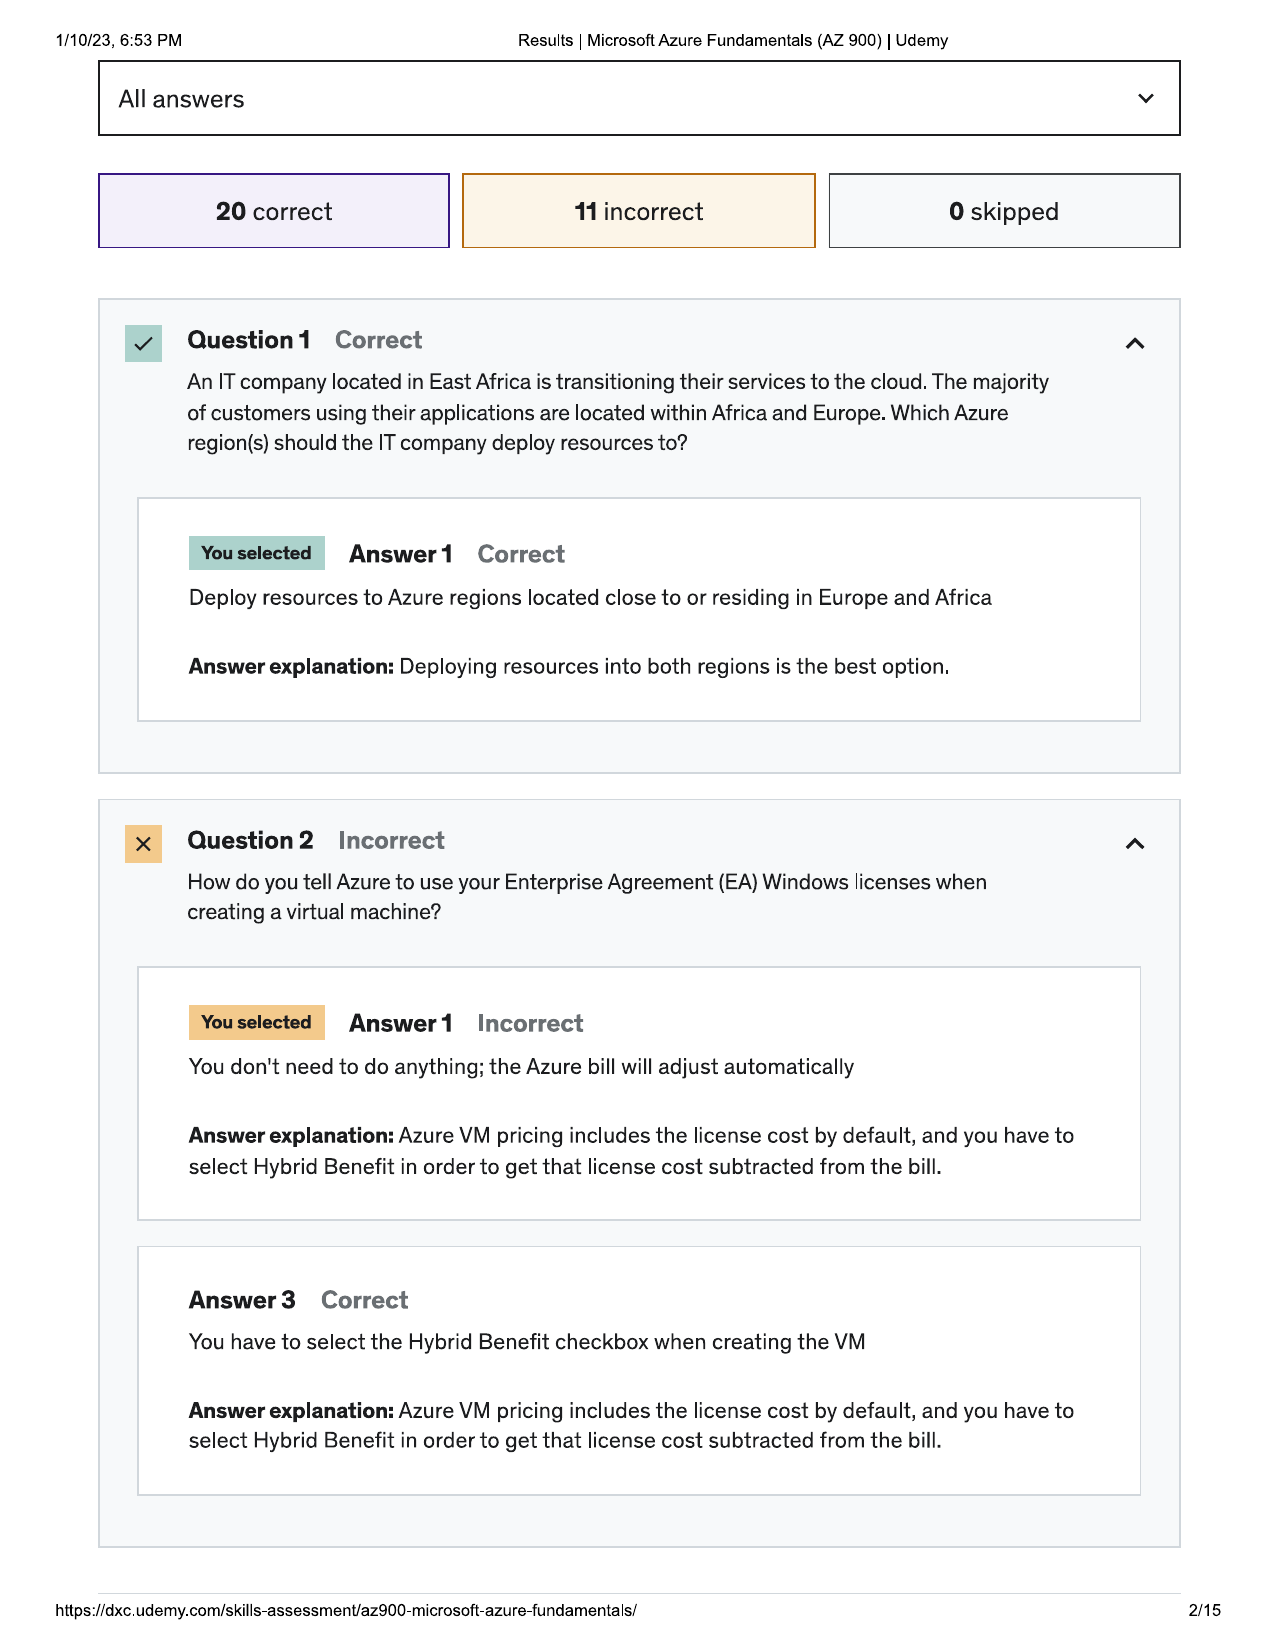Click the Question 2 heading

[250, 840]
